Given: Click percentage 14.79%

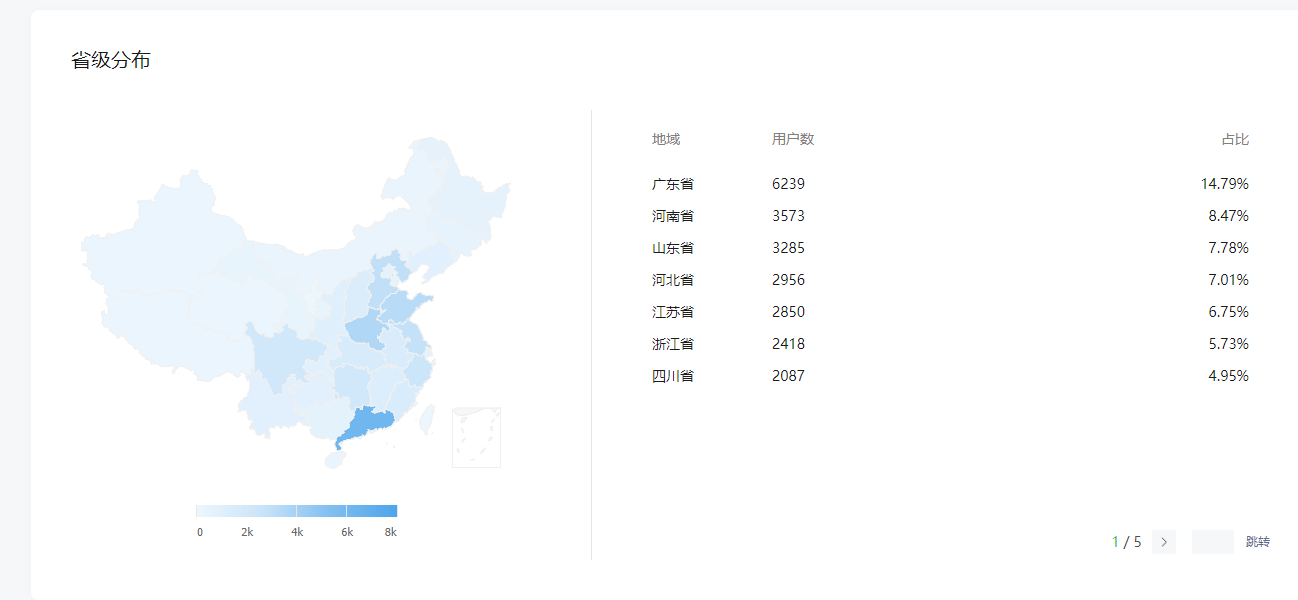Looking at the screenshot, I should (1225, 184).
